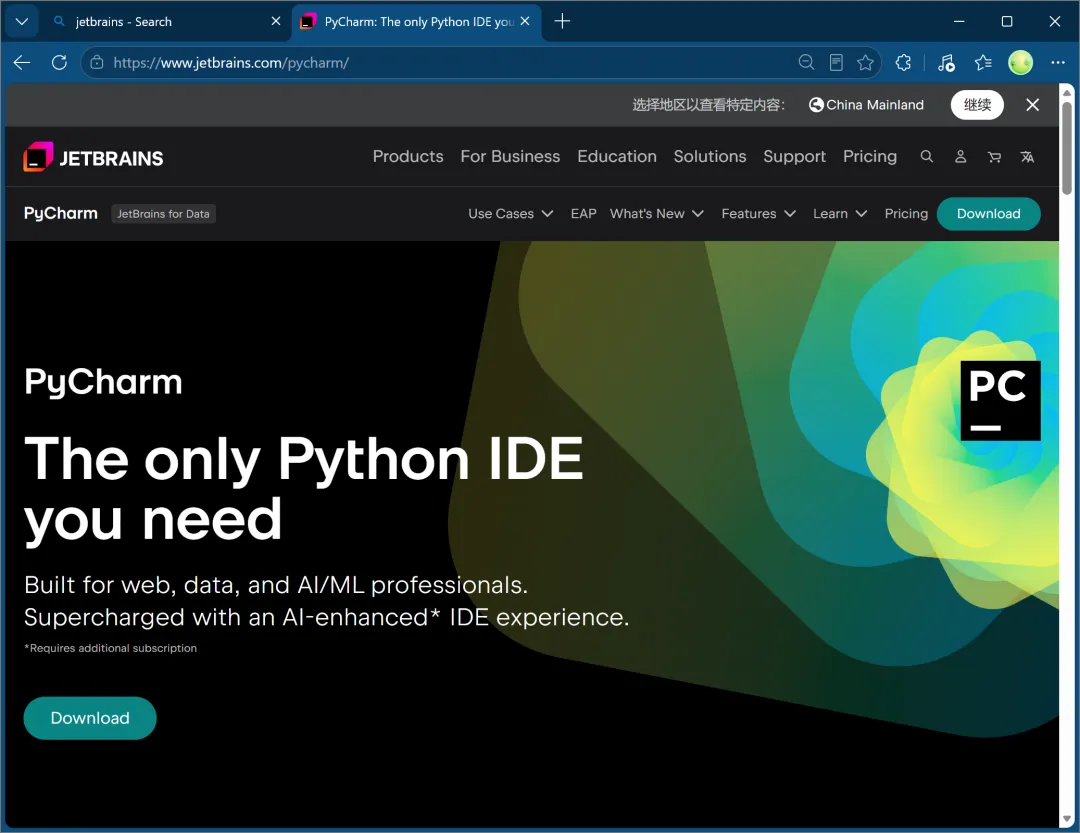Click the PyCharm product name link
1080x833 pixels.
tap(61, 213)
